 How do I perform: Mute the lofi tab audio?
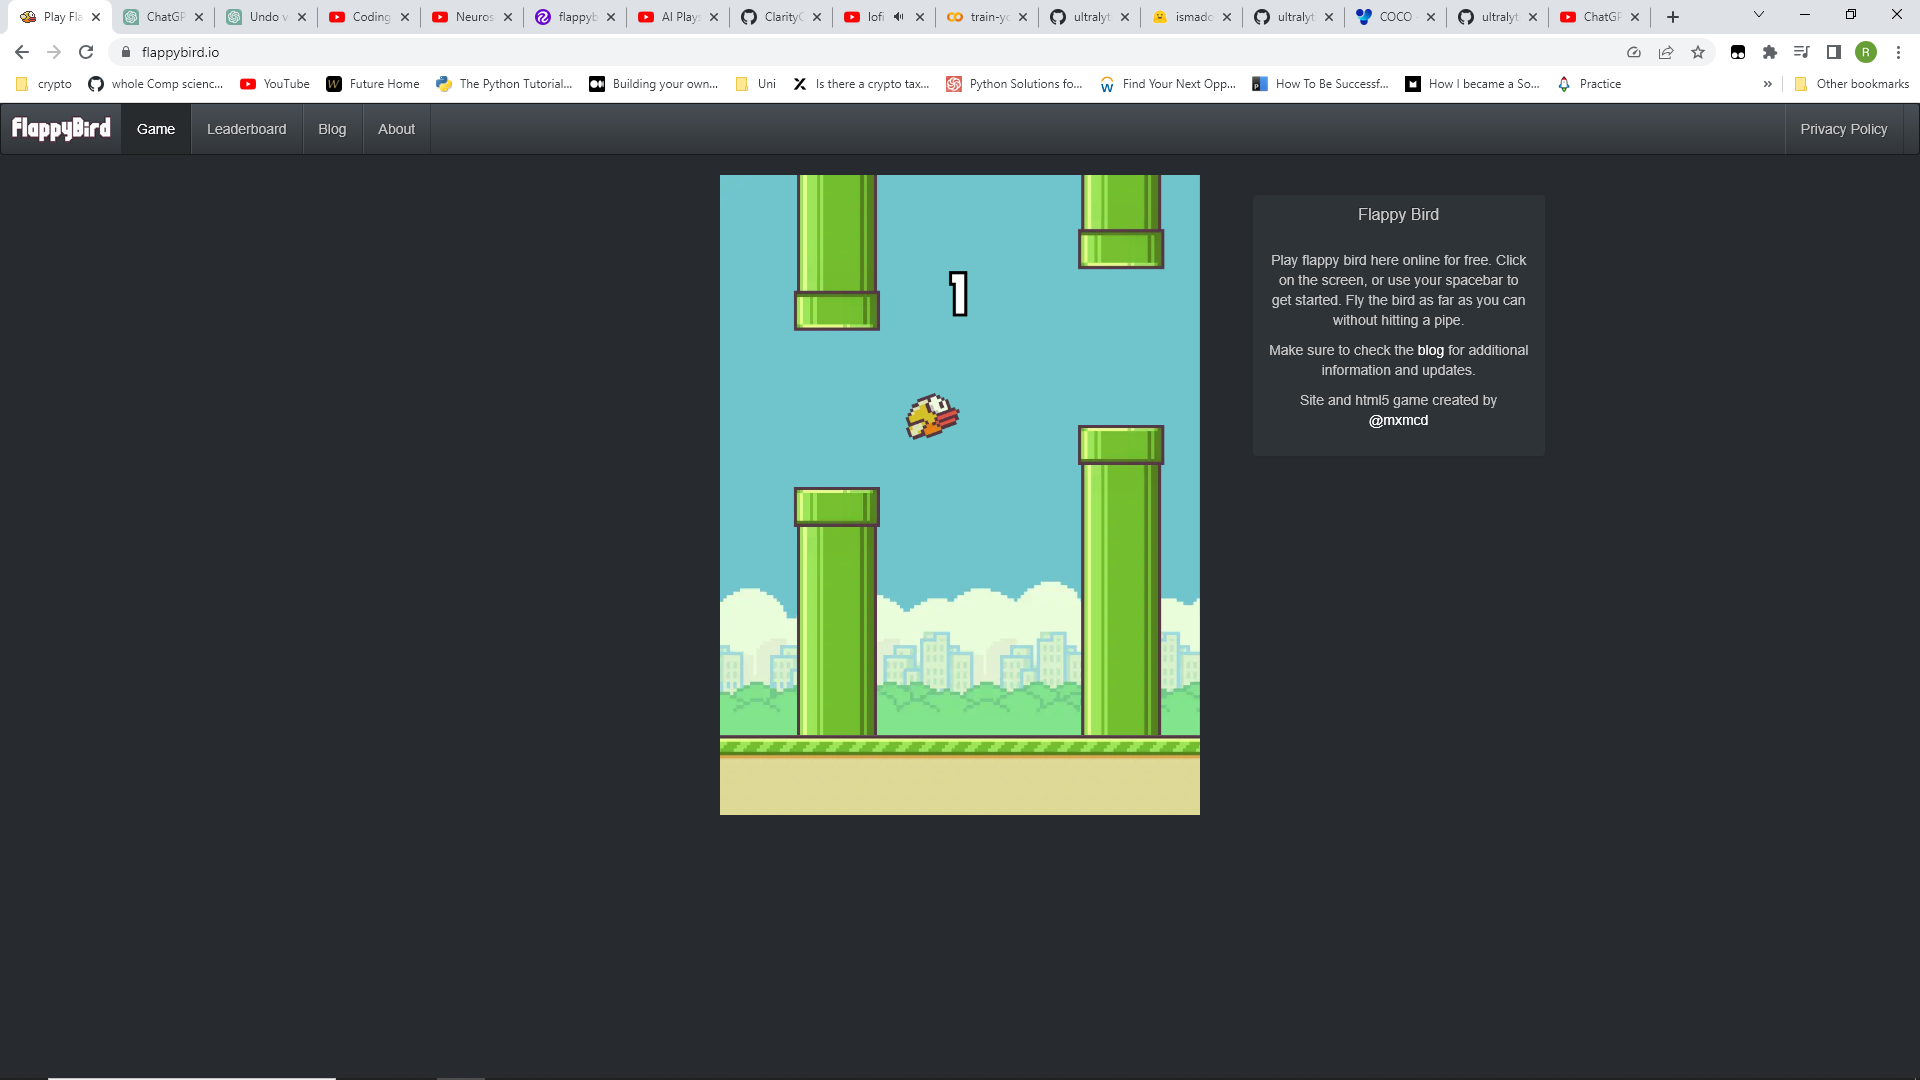pos(899,16)
